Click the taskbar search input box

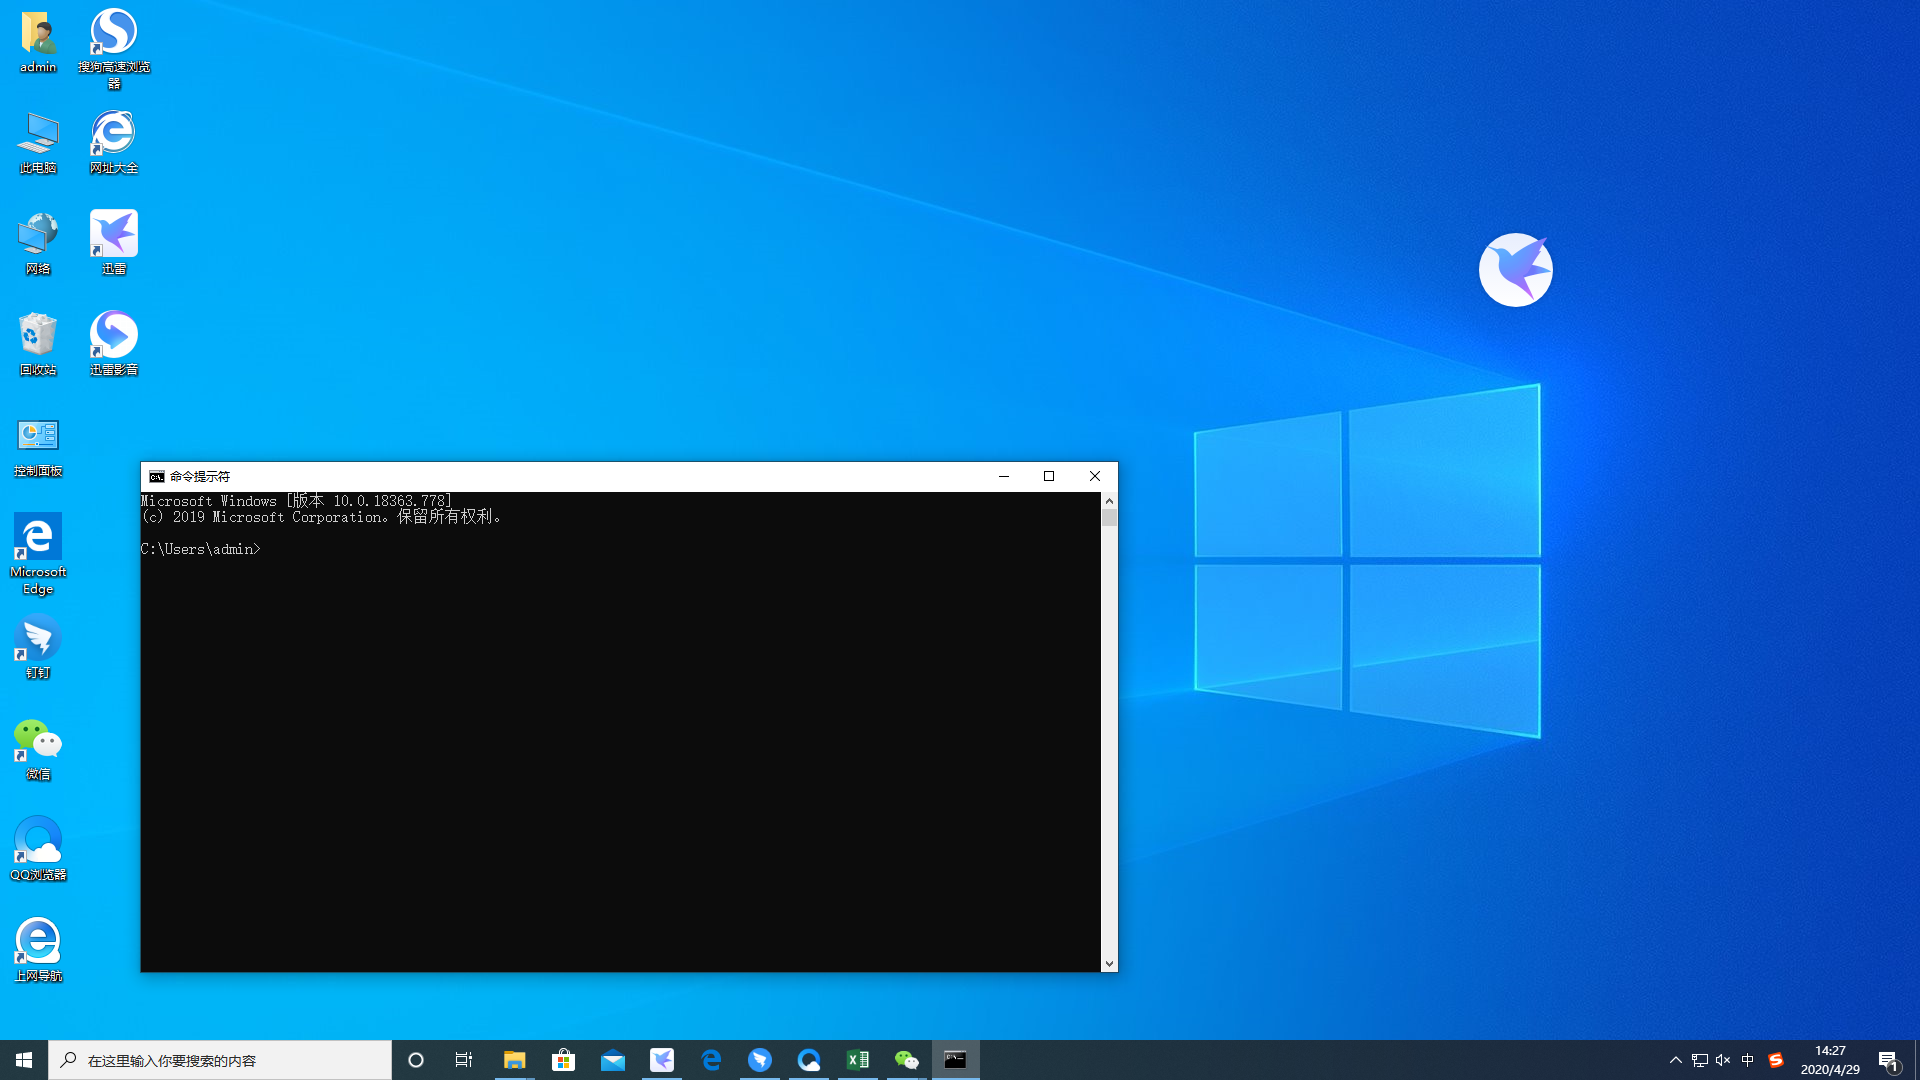click(x=220, y=1060)
